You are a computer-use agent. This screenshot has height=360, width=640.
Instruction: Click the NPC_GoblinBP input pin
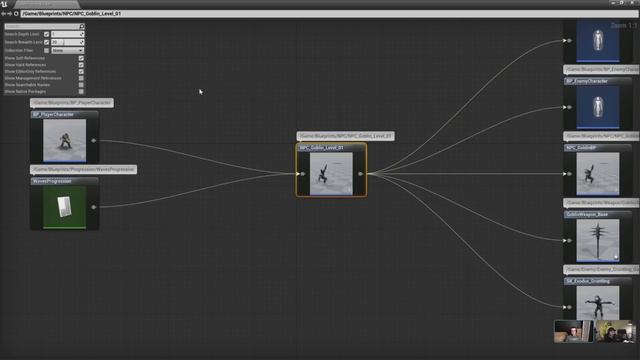pos(569,174)
